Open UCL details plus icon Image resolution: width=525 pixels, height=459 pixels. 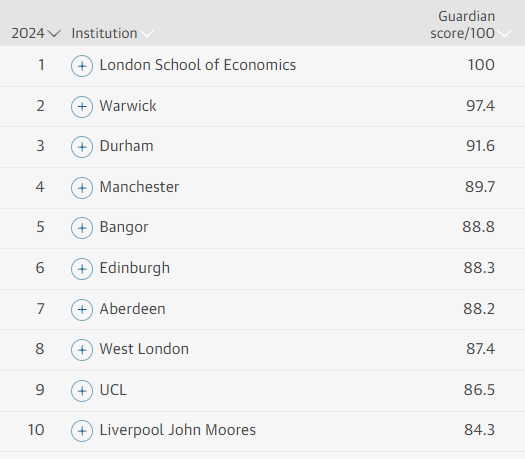coord(82,391)
